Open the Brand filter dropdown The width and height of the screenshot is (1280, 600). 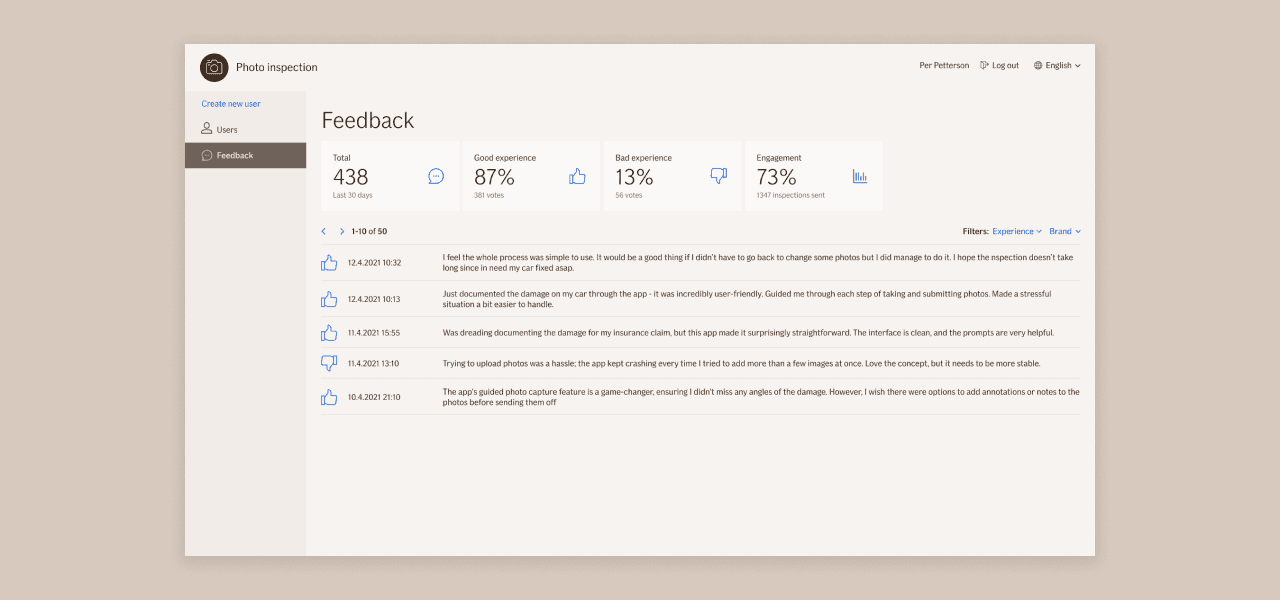1065,231
